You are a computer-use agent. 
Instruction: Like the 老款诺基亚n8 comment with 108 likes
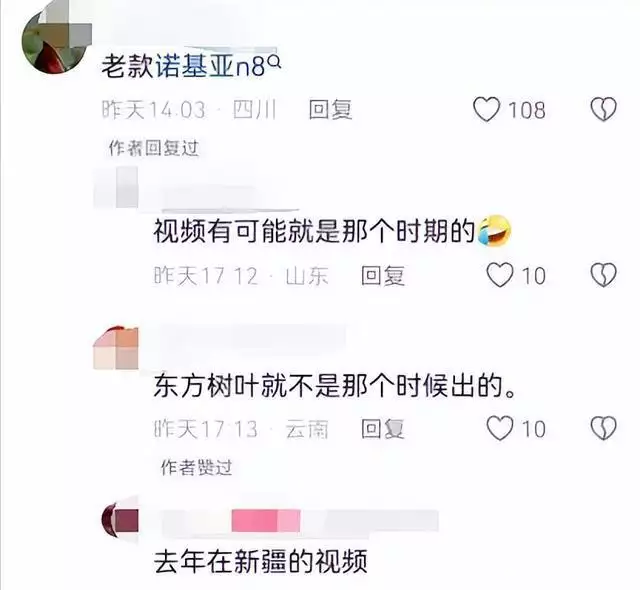click(x=486, y=110)
